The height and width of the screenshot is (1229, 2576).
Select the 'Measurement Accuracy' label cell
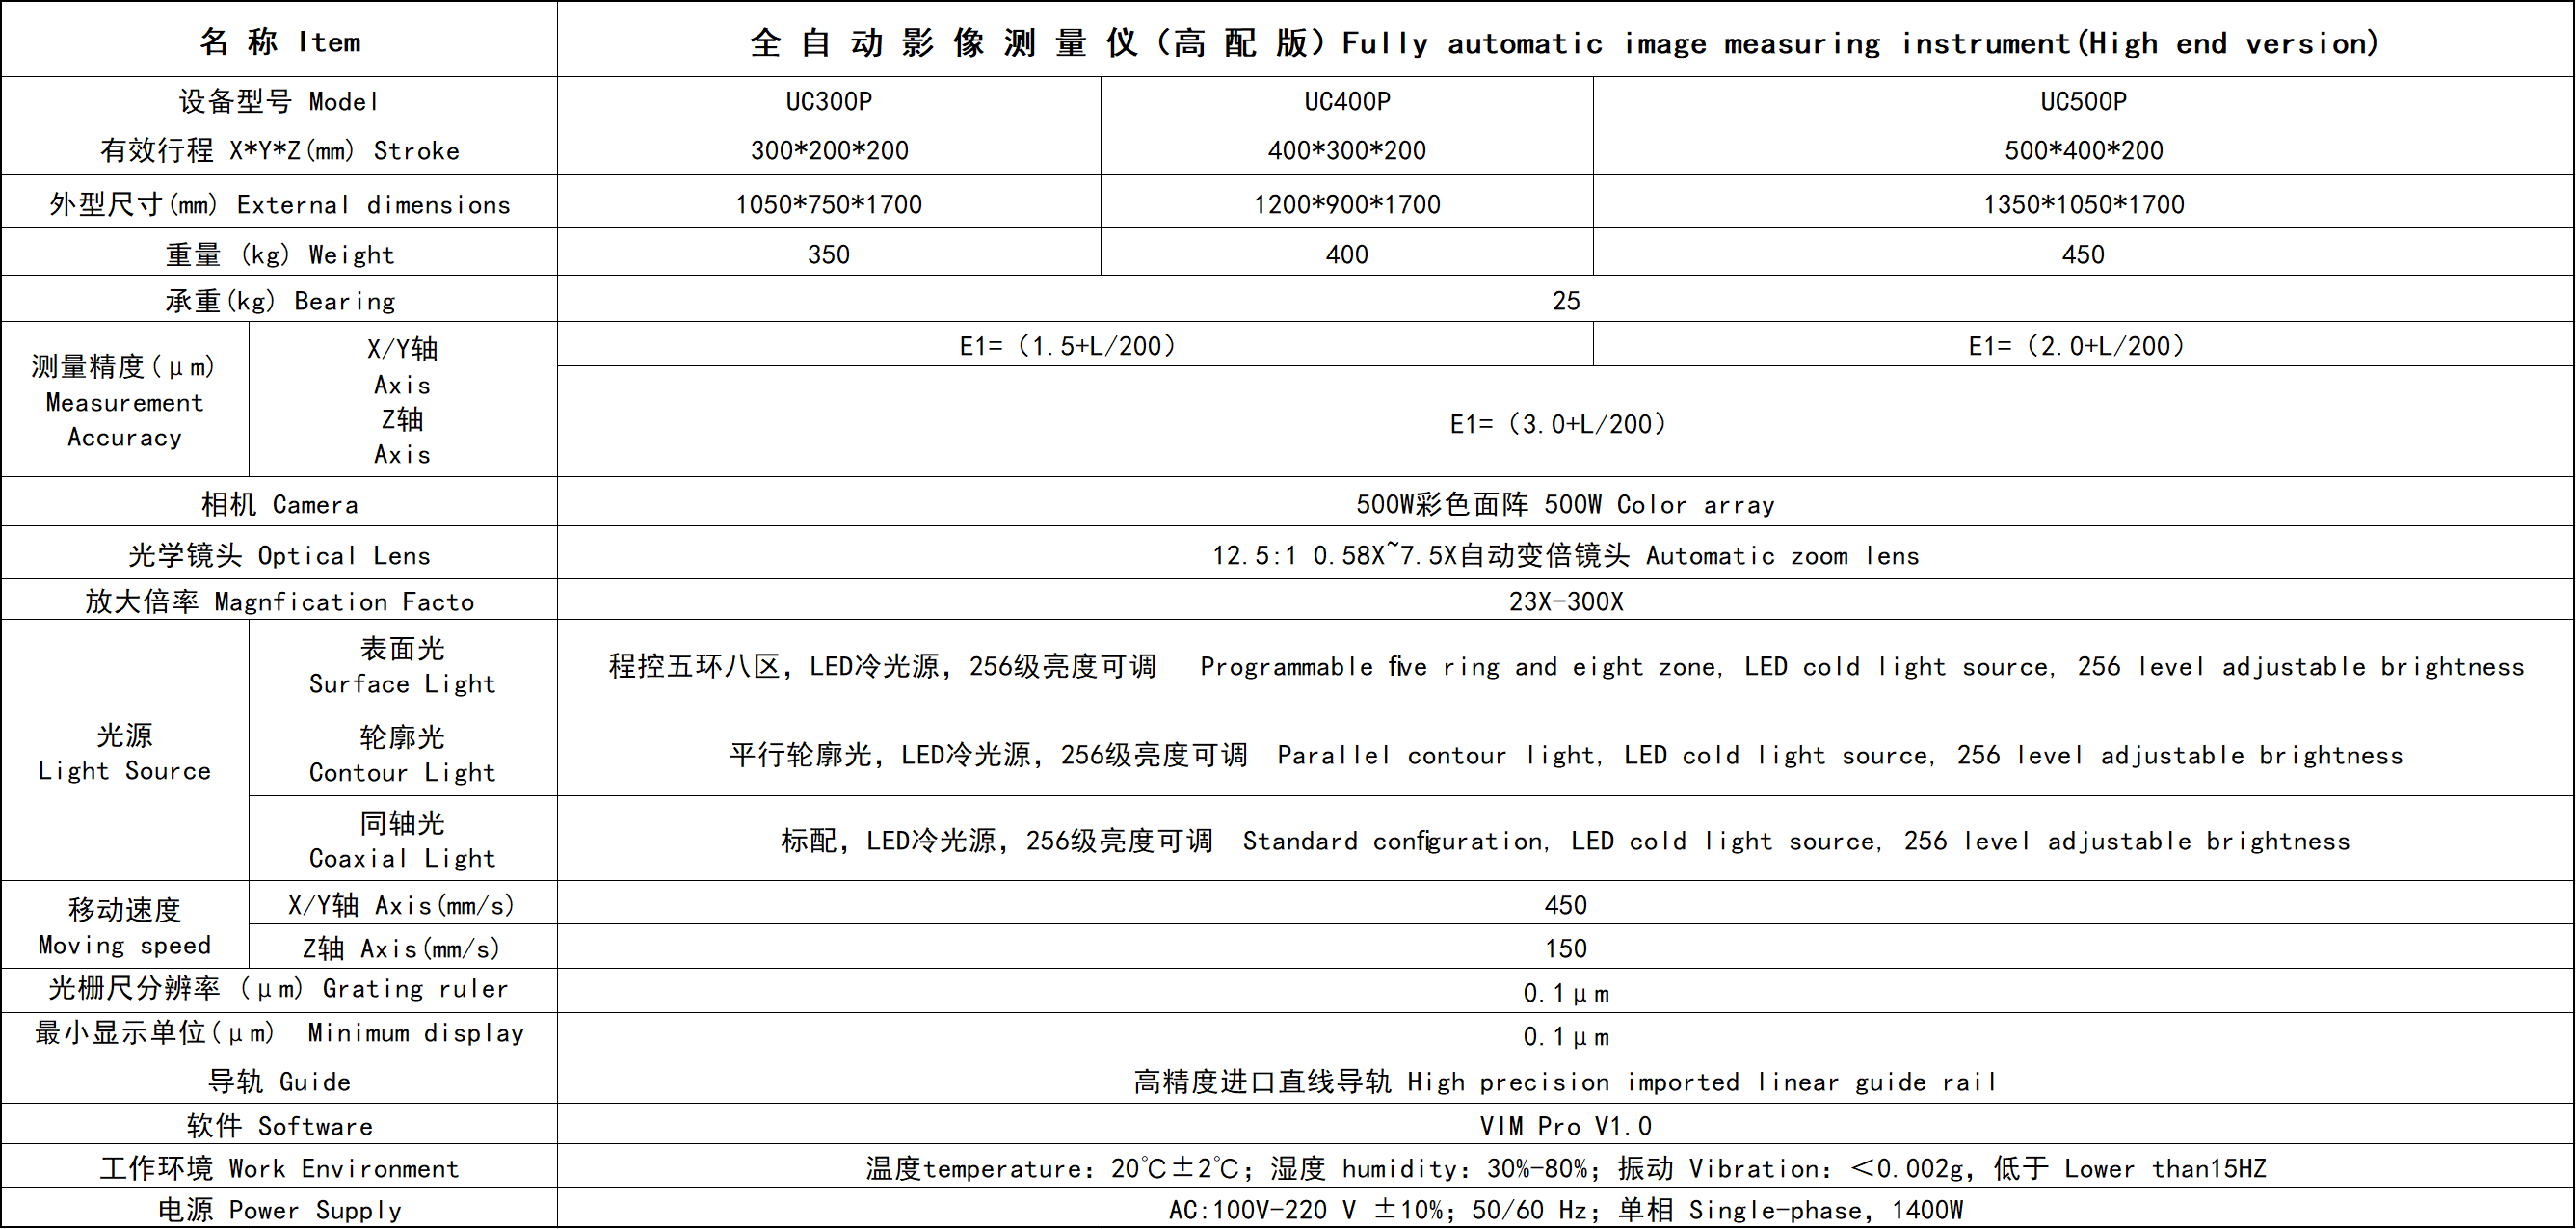[x=124, y=401]
